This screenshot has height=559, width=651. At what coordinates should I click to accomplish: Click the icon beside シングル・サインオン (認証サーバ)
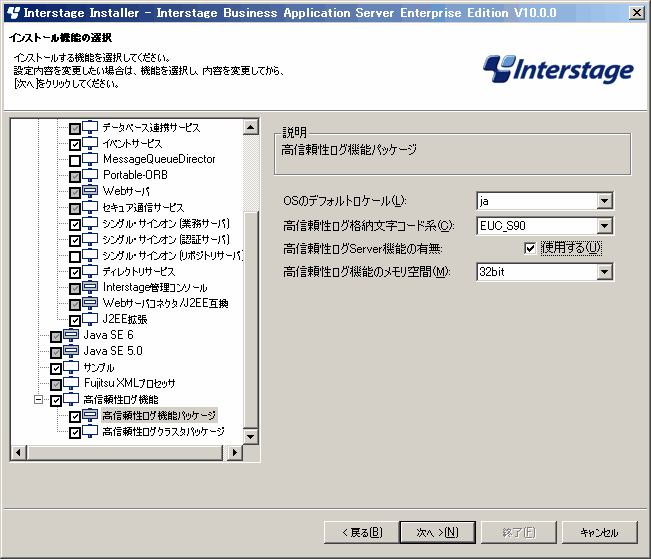[x=90, y=239]
